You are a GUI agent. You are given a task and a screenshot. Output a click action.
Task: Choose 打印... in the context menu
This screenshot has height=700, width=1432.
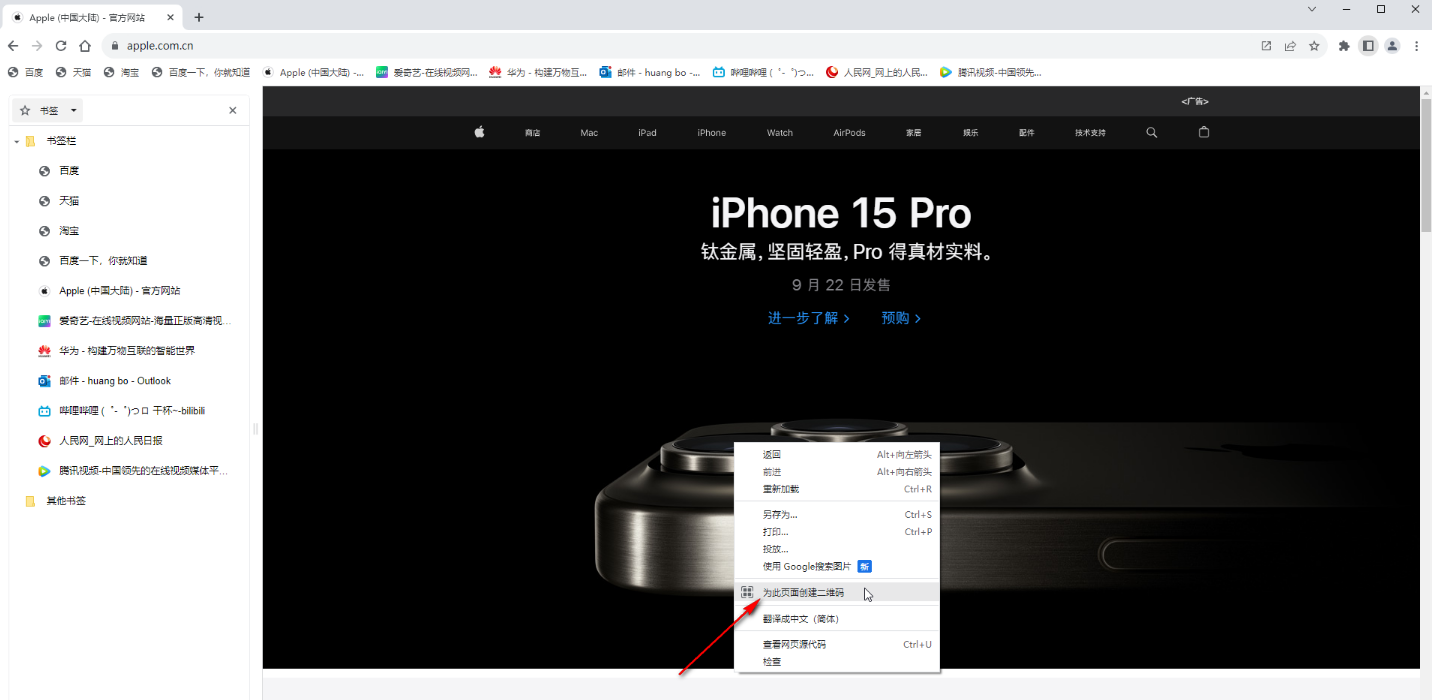[837, 532]
